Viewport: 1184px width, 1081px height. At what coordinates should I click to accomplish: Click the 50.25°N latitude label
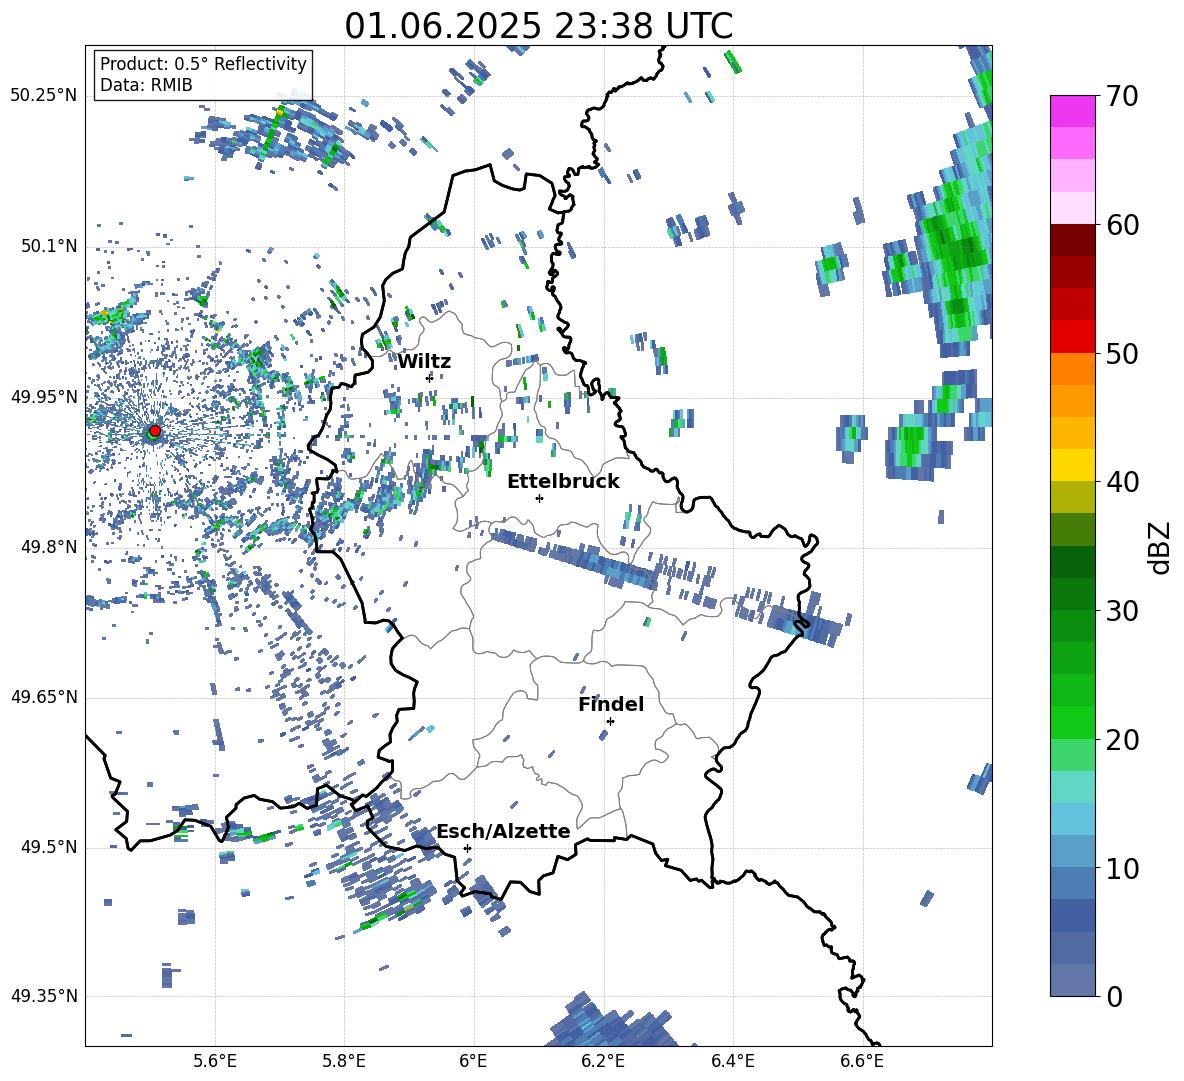[x=44, y=96]
